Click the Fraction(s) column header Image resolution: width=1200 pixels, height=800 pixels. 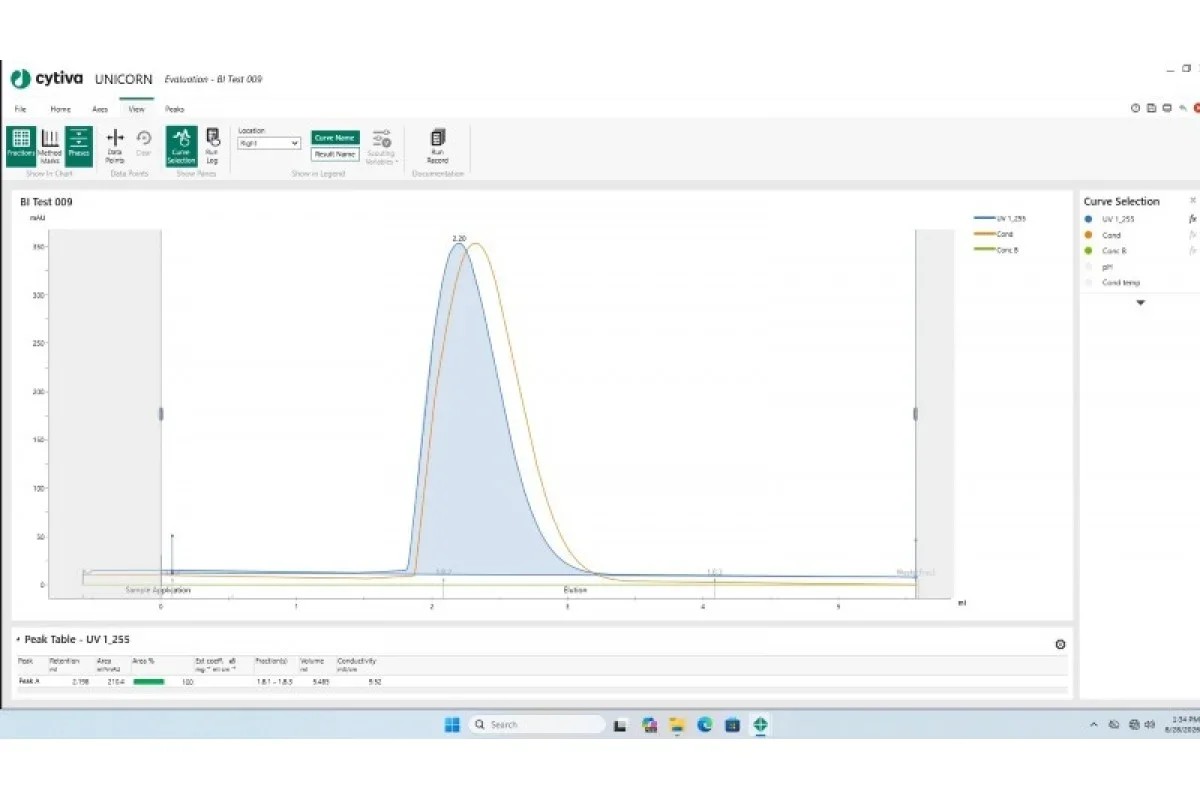pyautogui.click(x=270, y=661)
